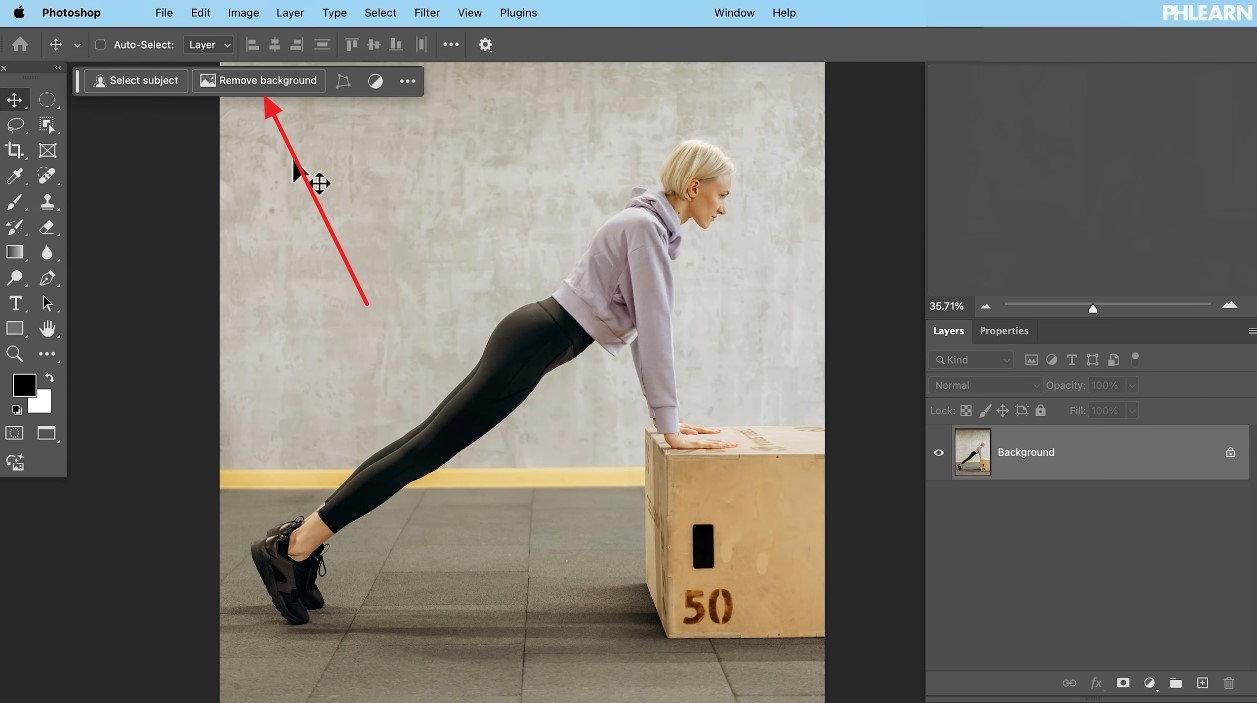Change the screen mode
This screenshot has width=1257, height=703.
(x=47, y=433)
